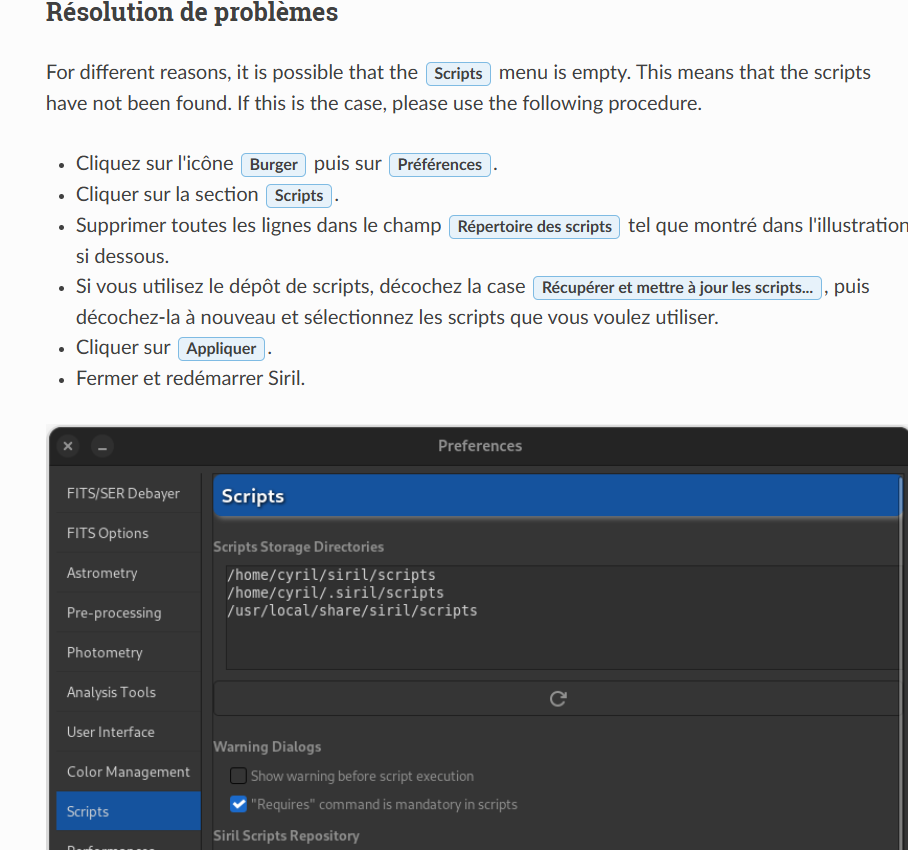Select Scripts section in sidebar

tap(88, 811)
